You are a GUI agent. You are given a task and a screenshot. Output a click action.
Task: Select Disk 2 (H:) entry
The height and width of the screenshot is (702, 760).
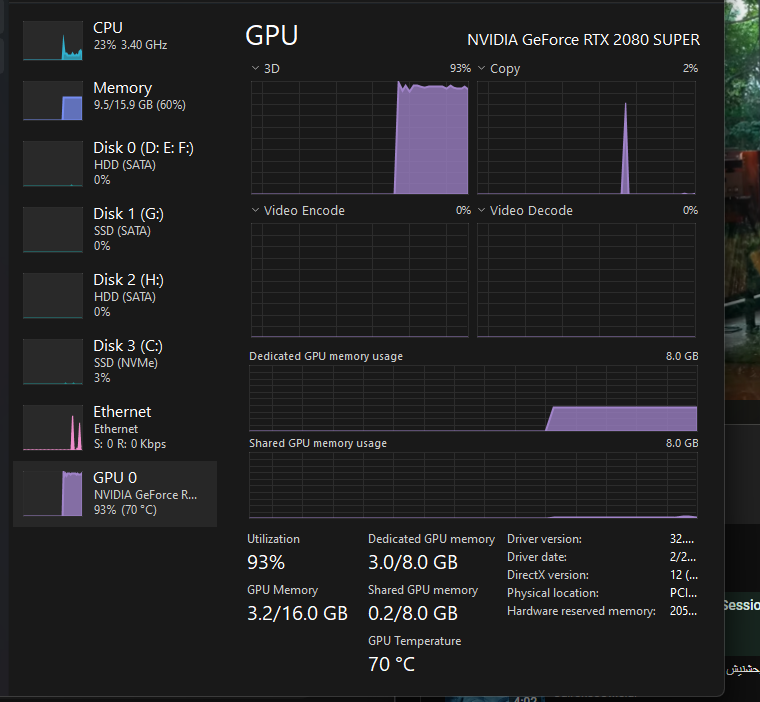(x=115, y=295)
